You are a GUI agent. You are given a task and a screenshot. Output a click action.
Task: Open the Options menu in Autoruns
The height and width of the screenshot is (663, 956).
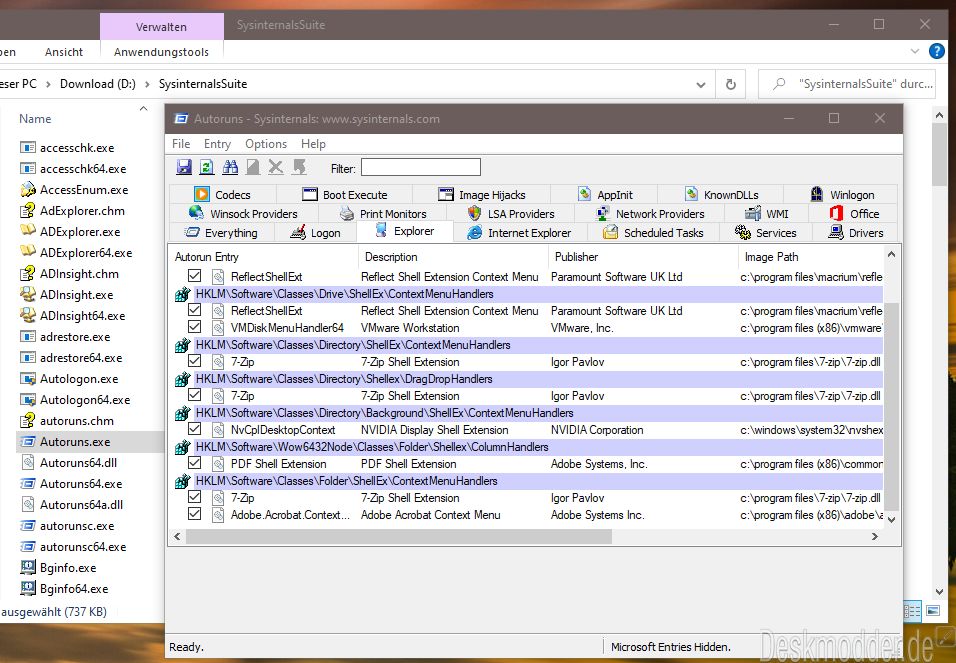(x=266, y=144)
